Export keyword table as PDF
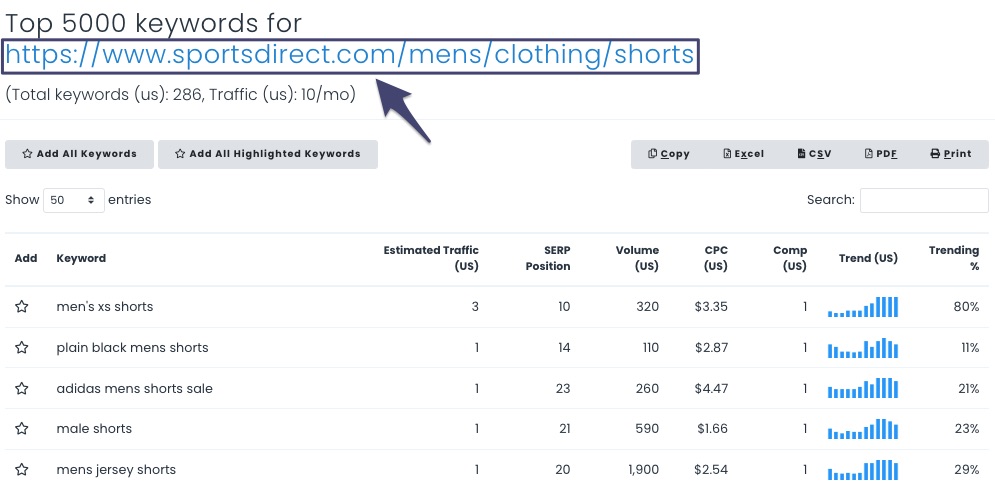This screenshot has width=995, height=483. (880, 154)
